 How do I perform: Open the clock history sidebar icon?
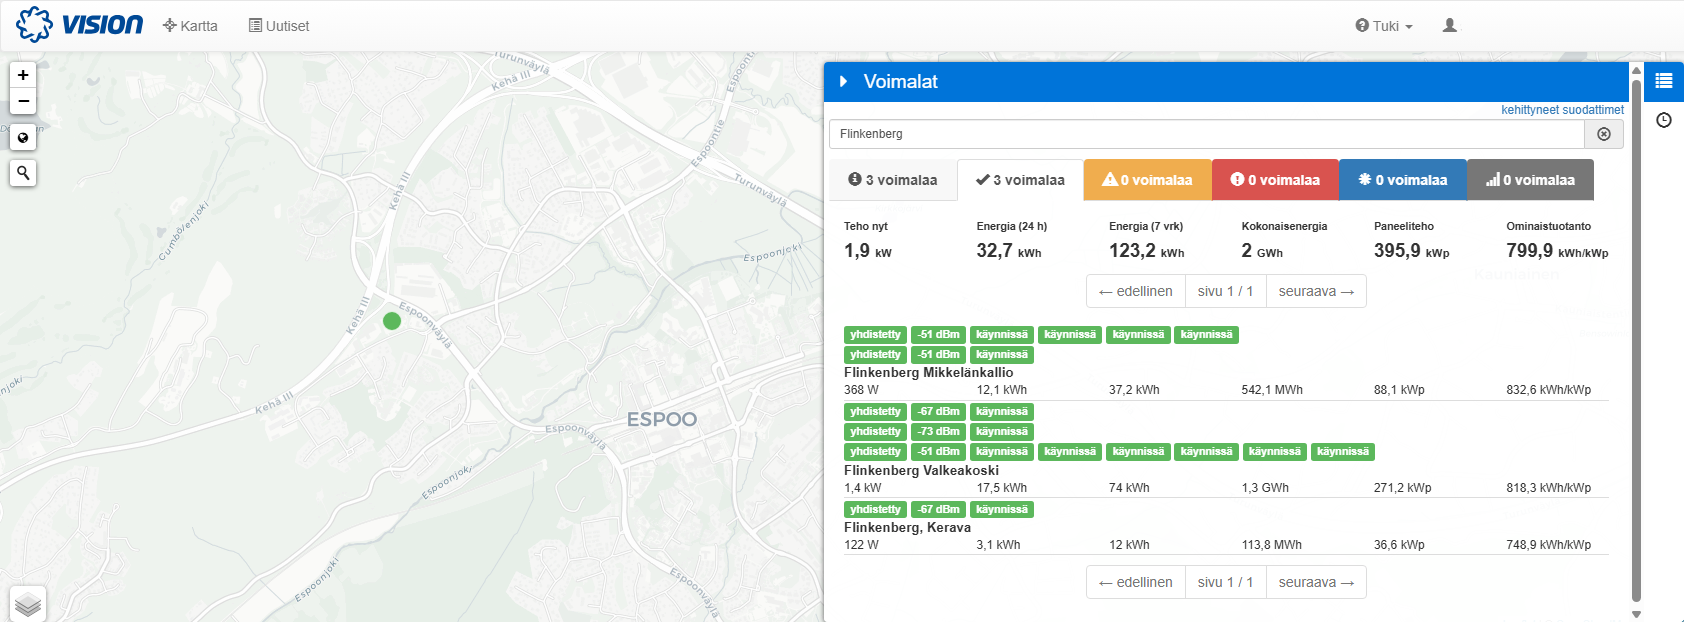(1664, 120)
